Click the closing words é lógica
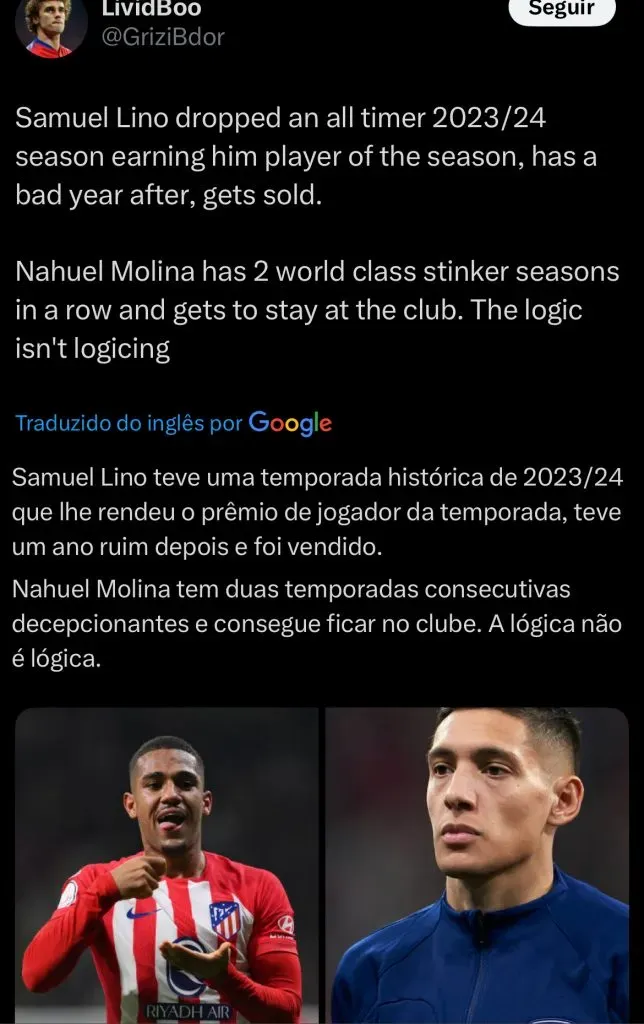644x1024 pixels. pos(56,658)
